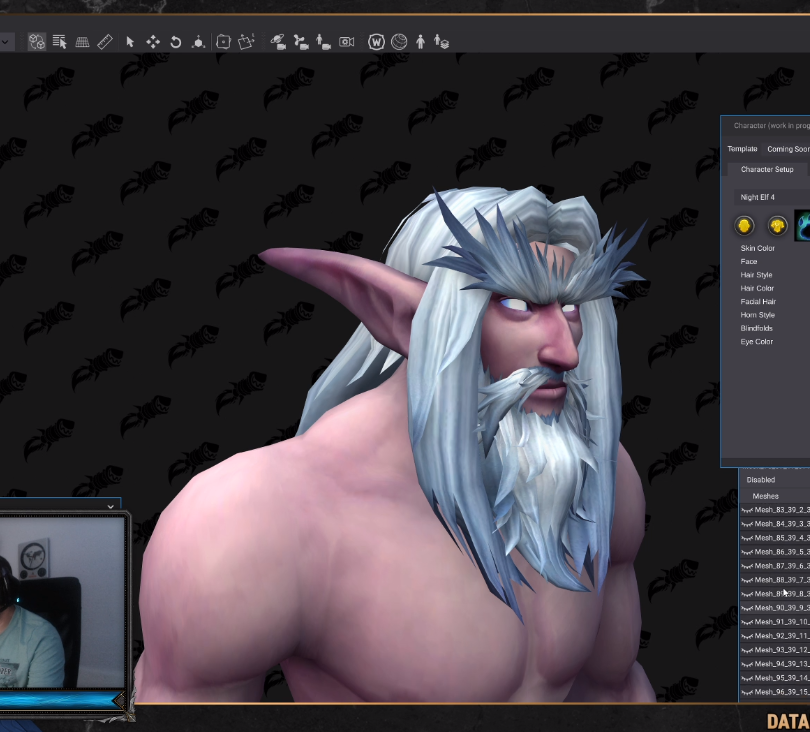
Task: Click the list-with-cursor selection icon
Action: click(59, 42)
